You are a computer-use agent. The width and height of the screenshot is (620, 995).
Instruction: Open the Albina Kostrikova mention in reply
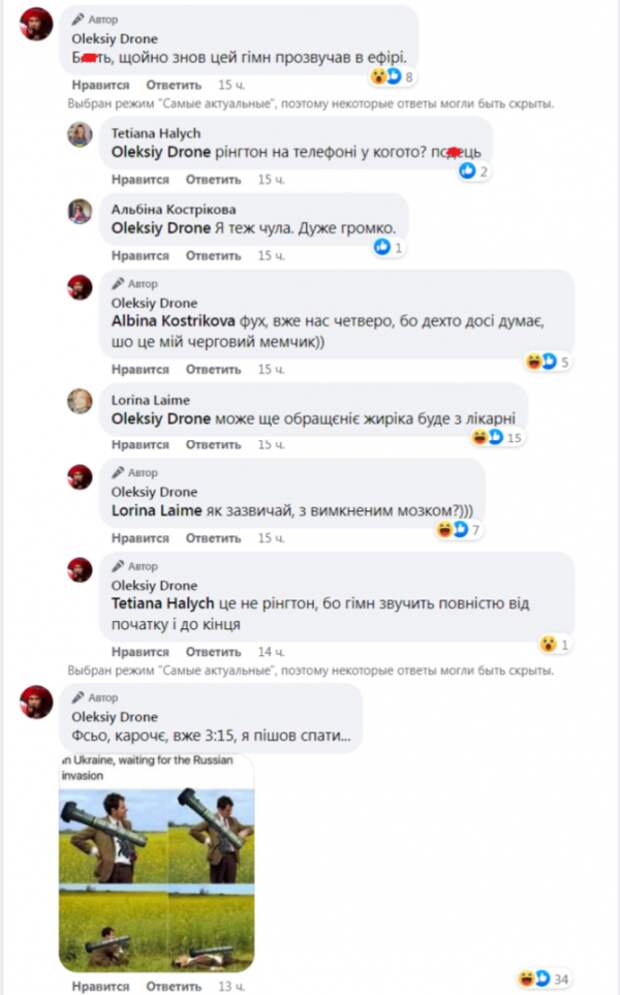point(173,321)
